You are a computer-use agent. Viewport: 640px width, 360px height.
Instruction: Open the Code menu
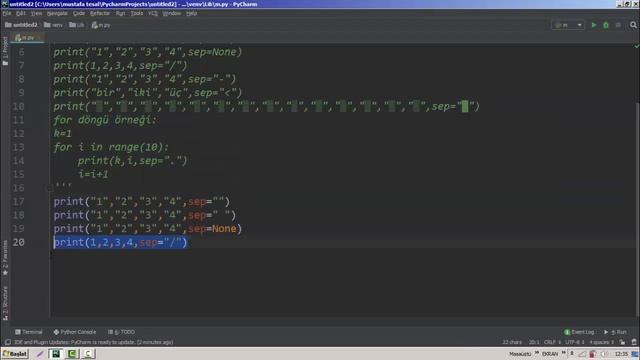(79, 13)
